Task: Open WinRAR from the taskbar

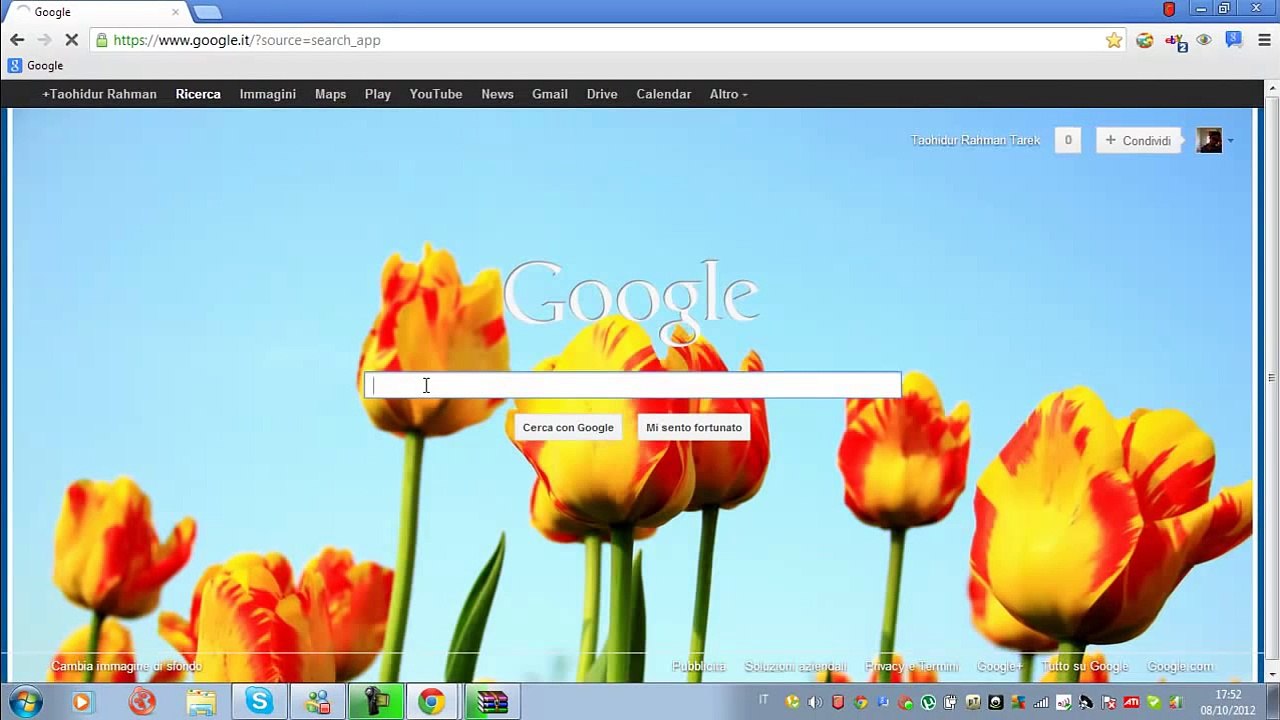Action: pyautogui.click(x=492, y=702)
